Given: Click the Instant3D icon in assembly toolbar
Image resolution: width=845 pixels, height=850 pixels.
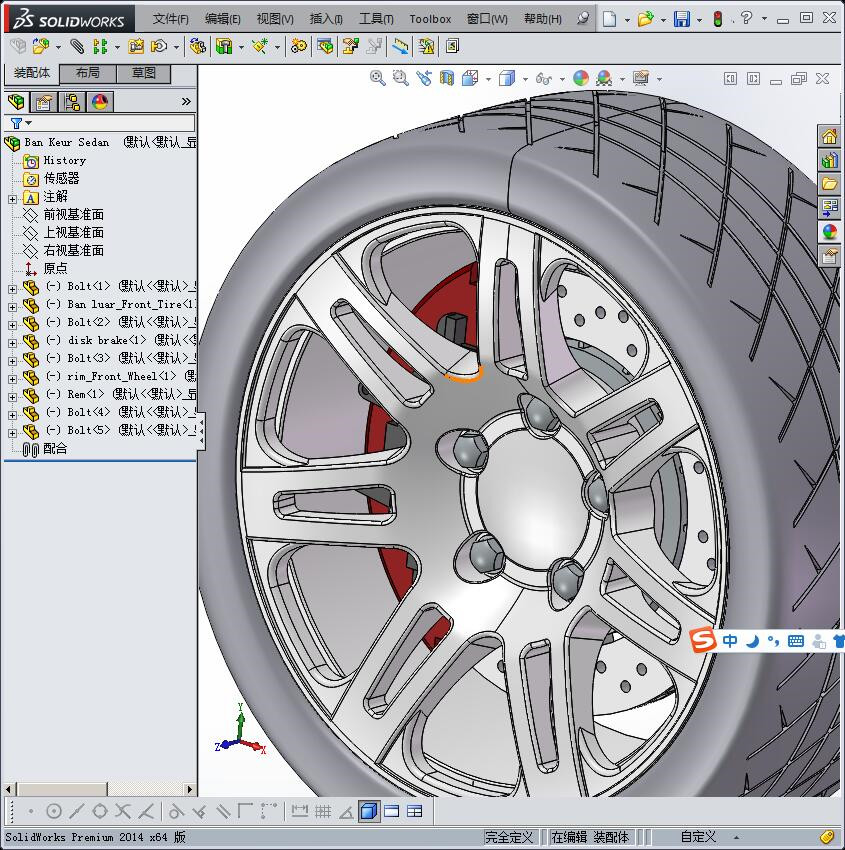Looking at the screenshot, I should (453, 47).
